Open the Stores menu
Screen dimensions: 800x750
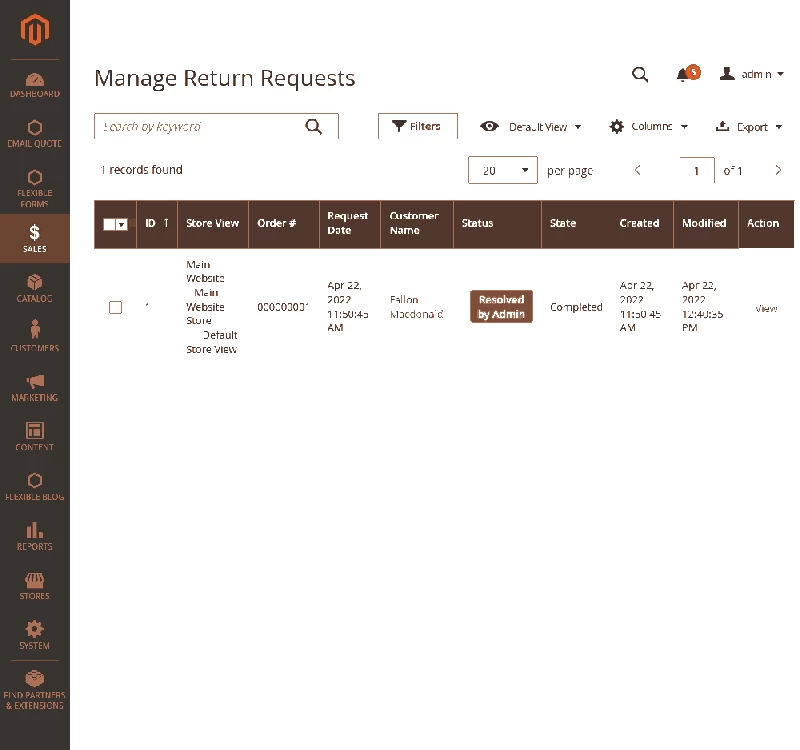tap(35, 586)
